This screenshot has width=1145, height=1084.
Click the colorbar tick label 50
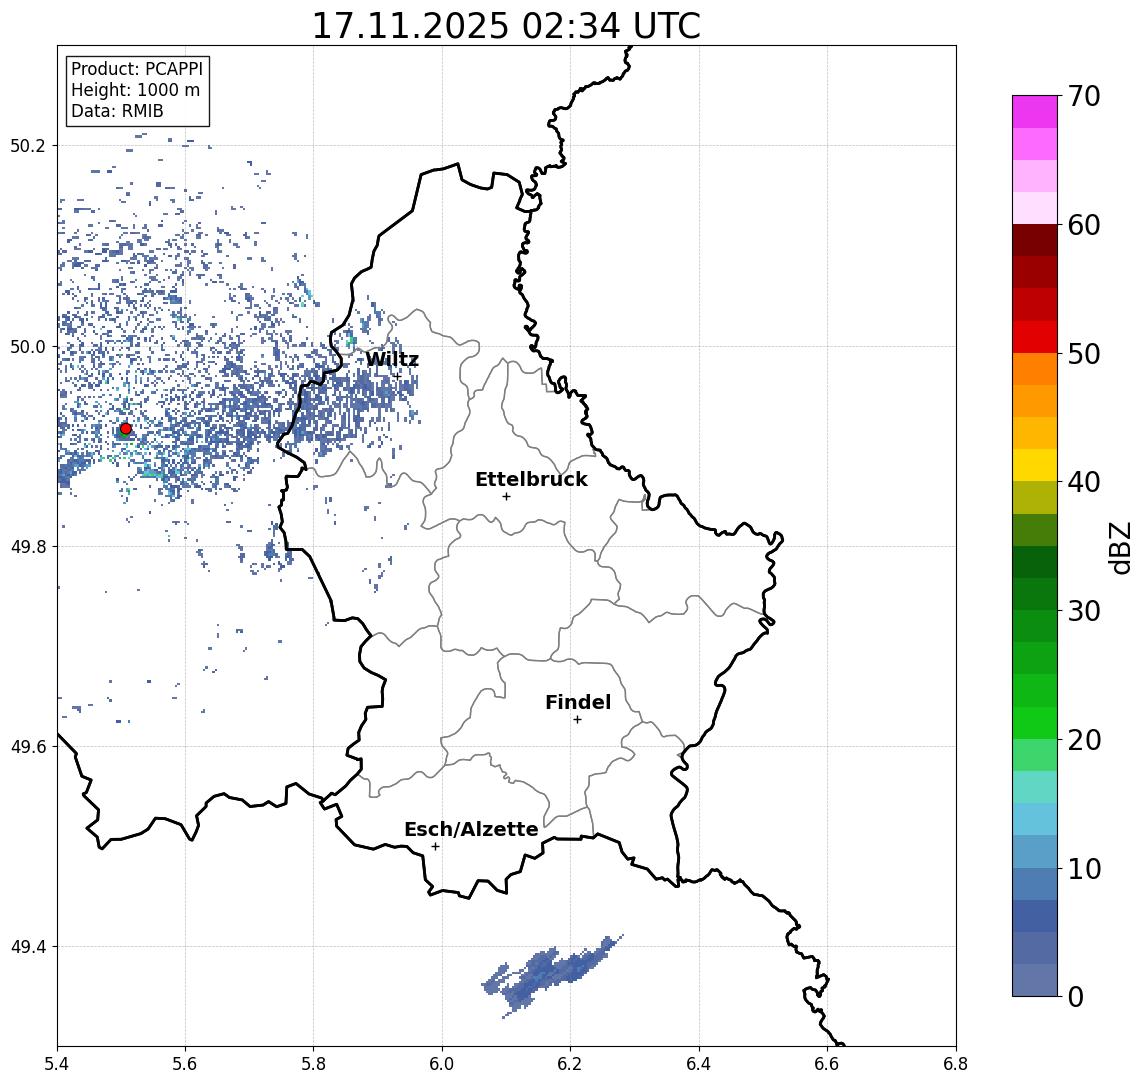tap(1083, 354)
